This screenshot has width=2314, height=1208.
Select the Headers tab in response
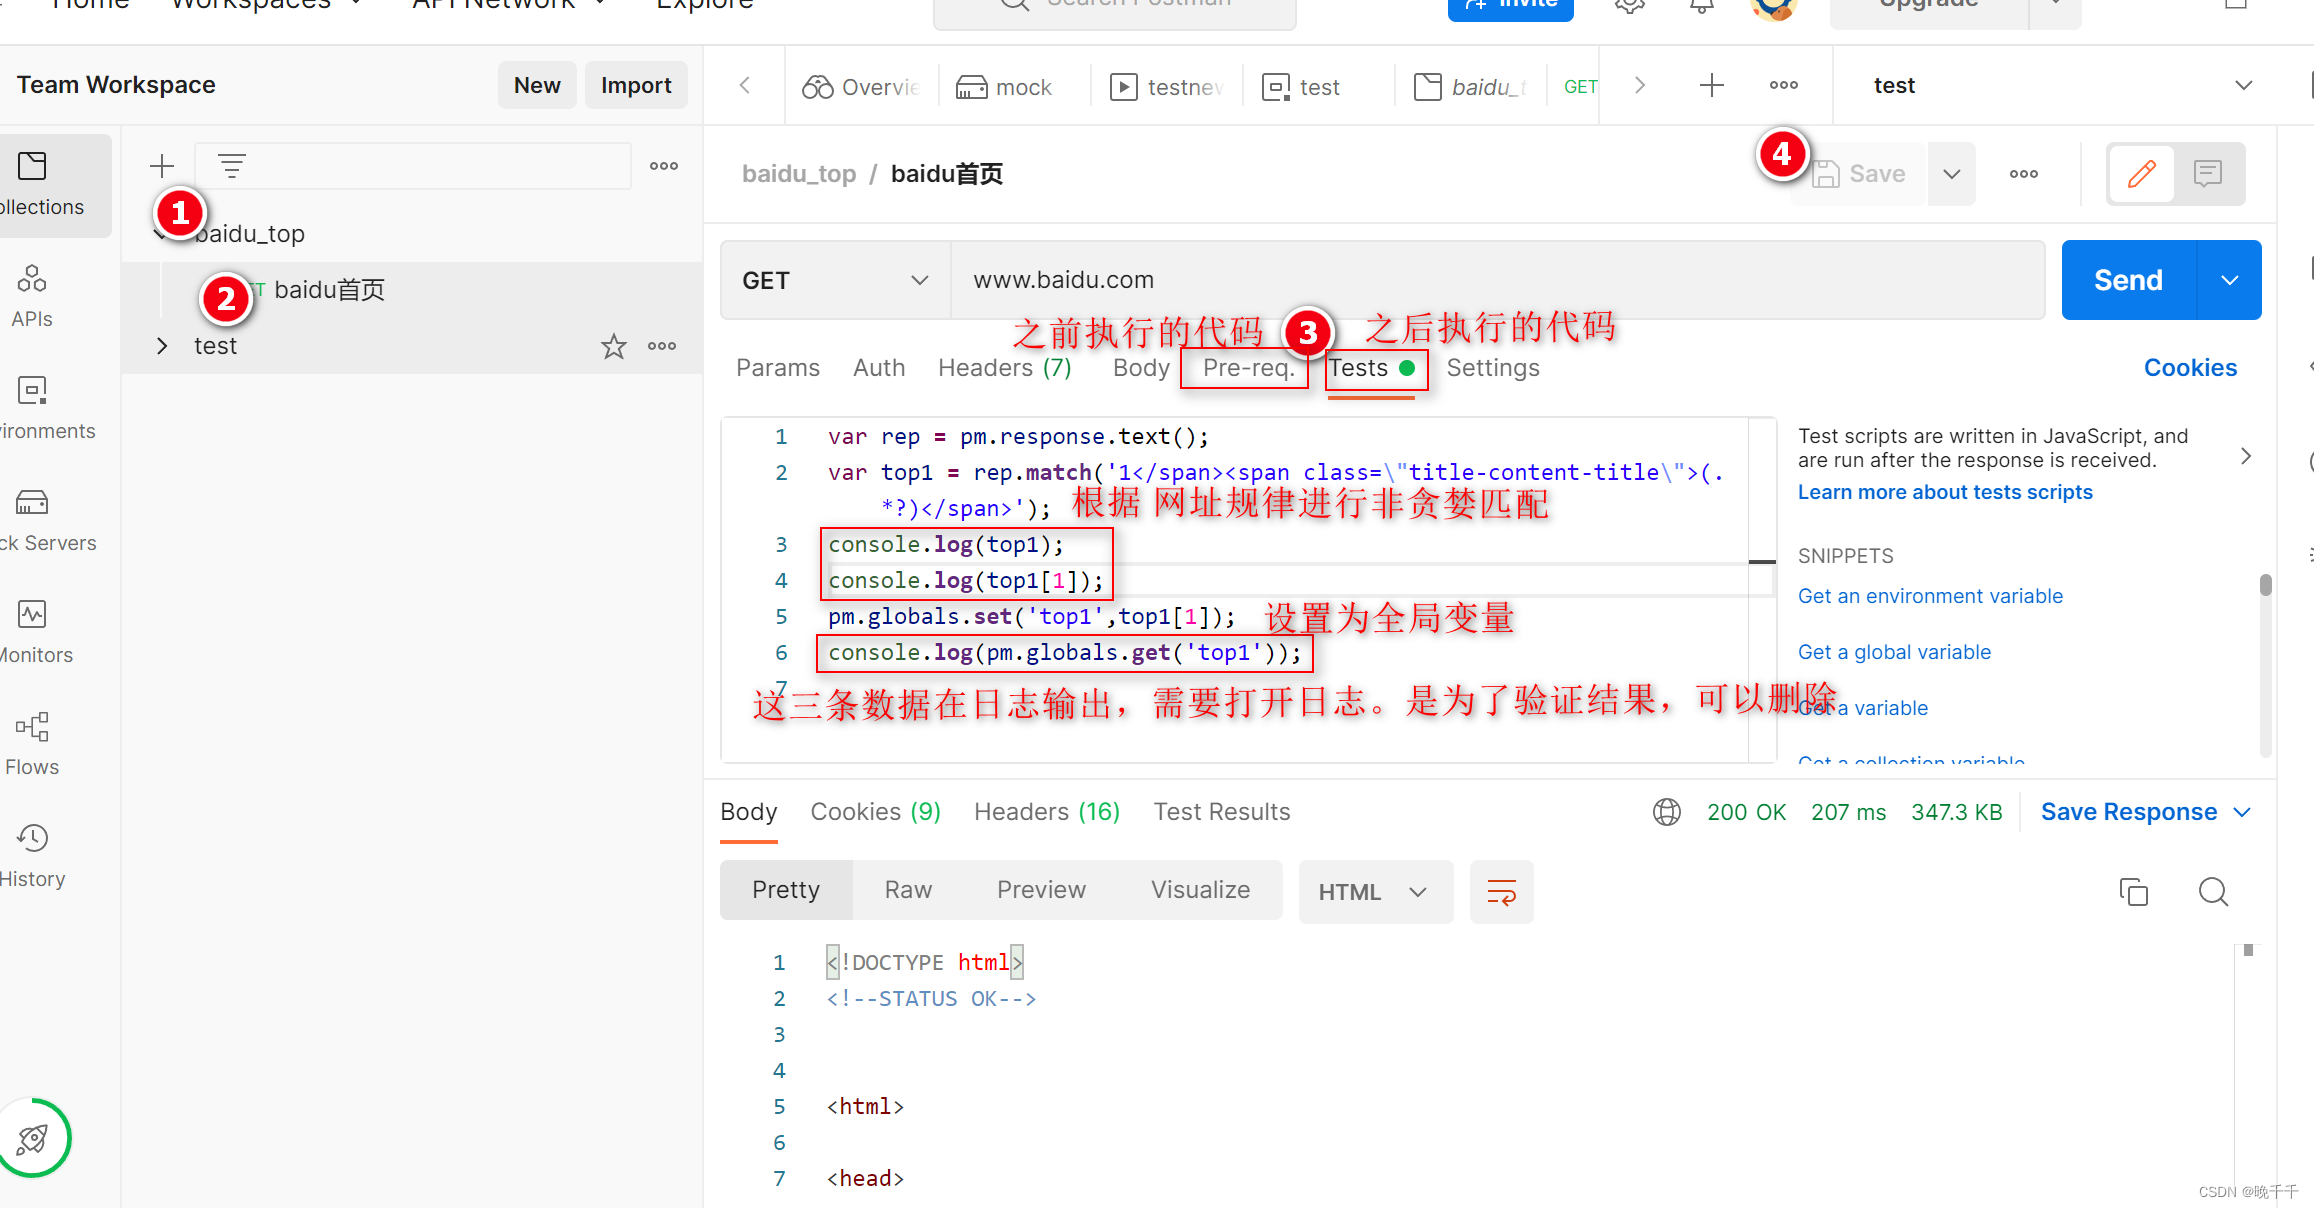[1045, 810]
